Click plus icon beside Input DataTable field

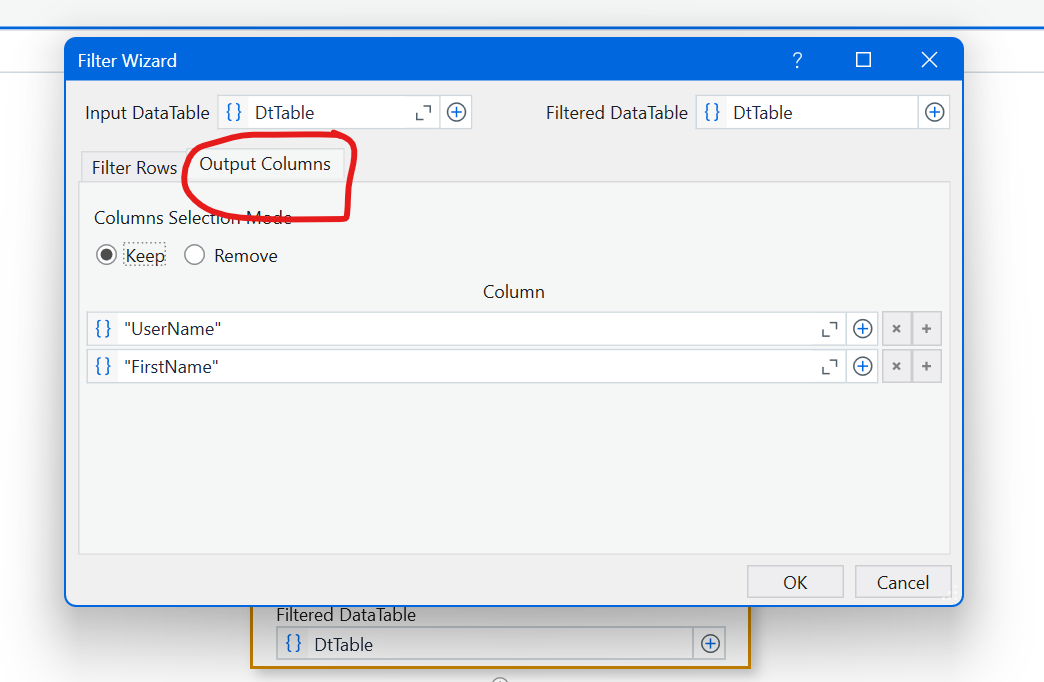coord(456,113)
